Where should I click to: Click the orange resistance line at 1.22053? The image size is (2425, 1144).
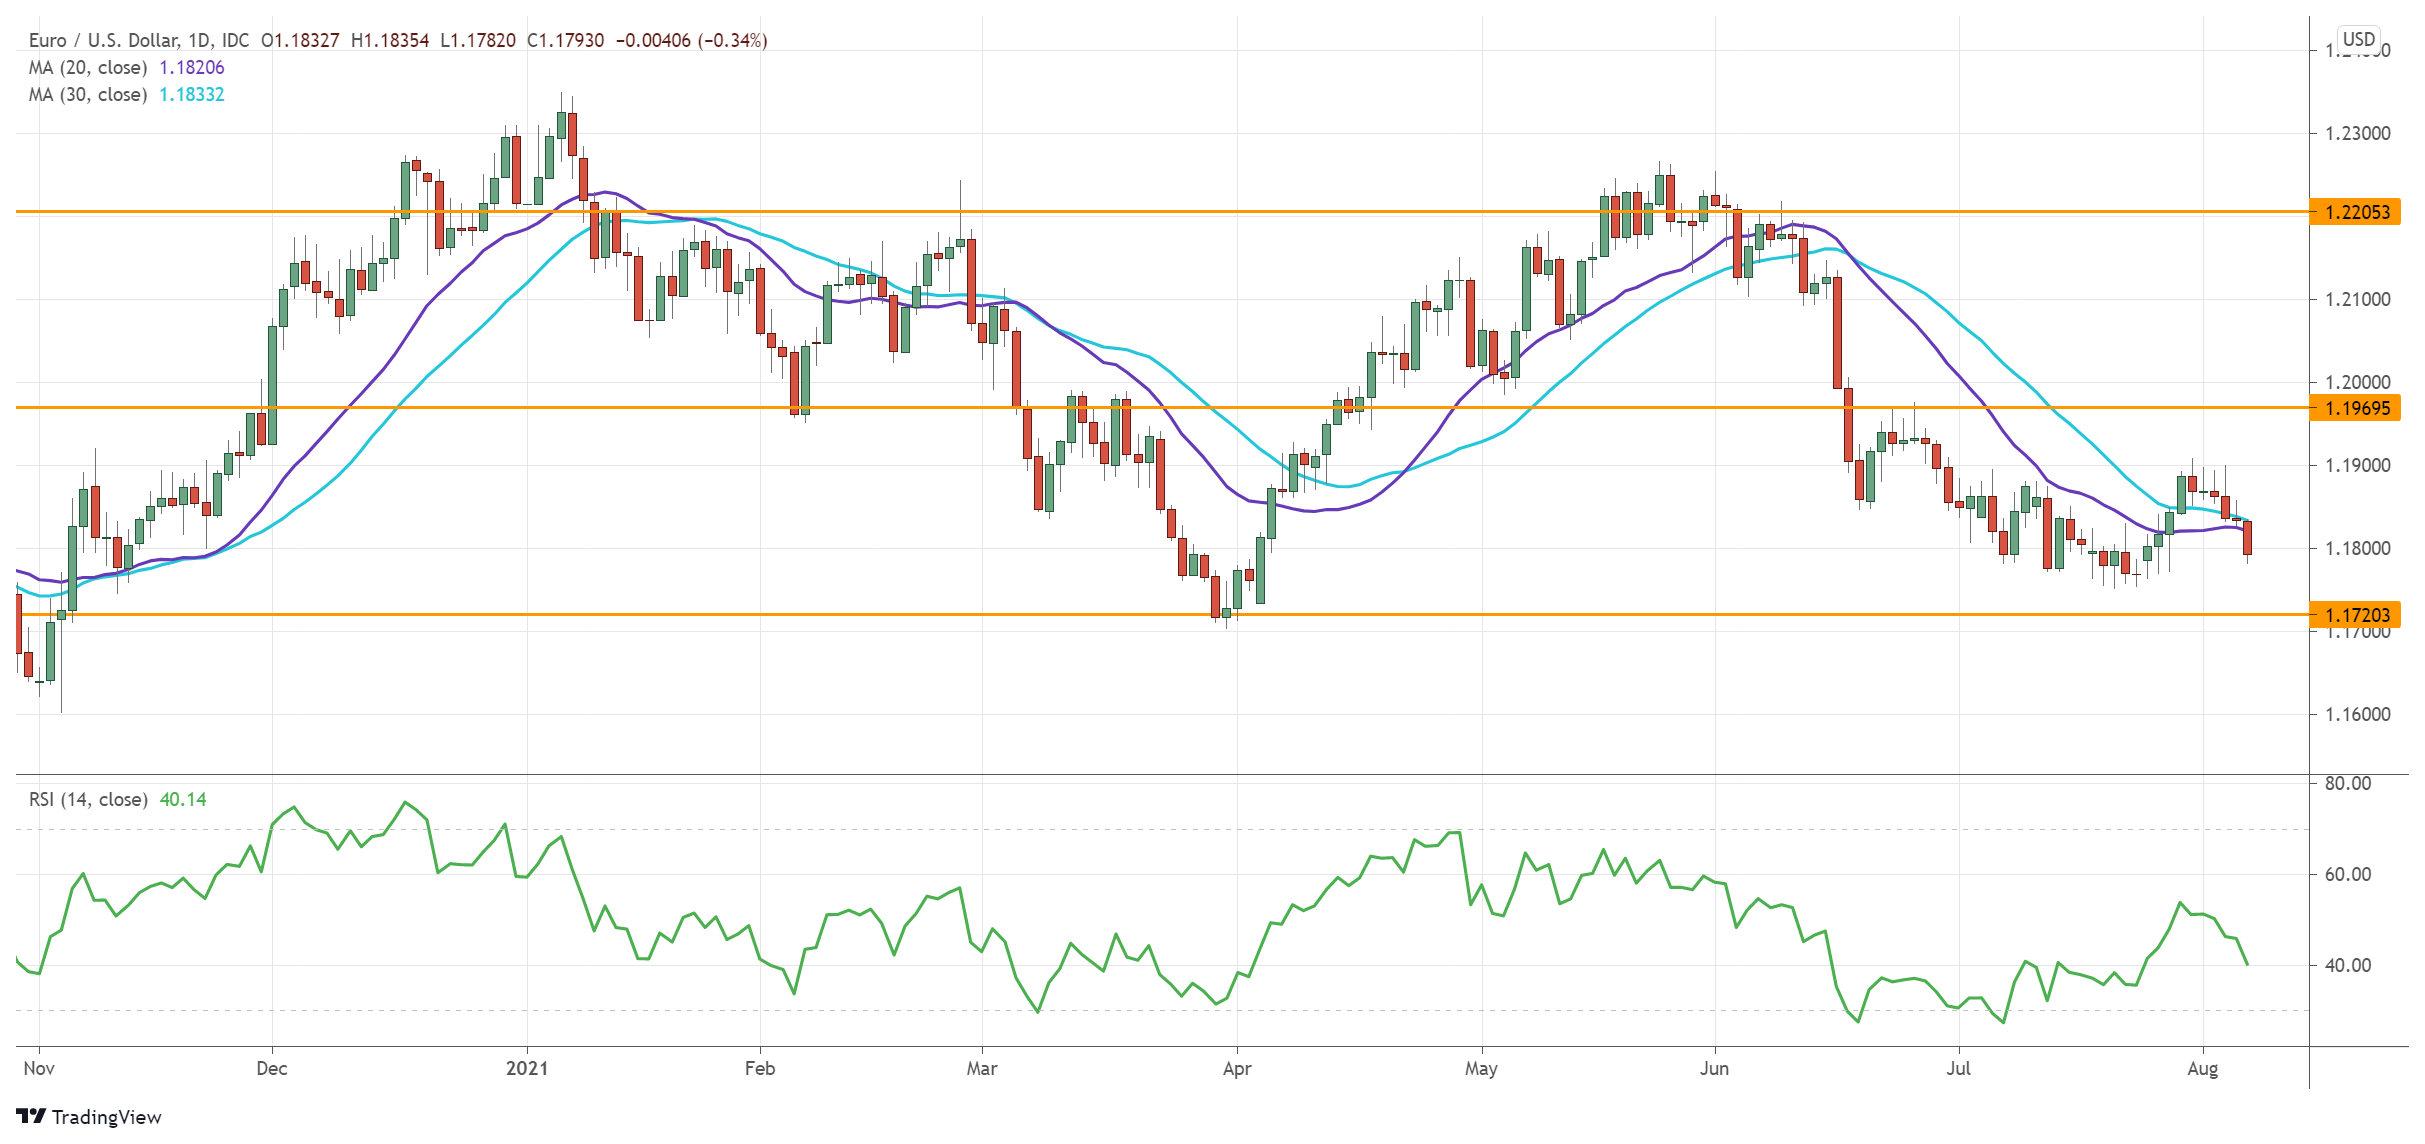[1200, 213]
